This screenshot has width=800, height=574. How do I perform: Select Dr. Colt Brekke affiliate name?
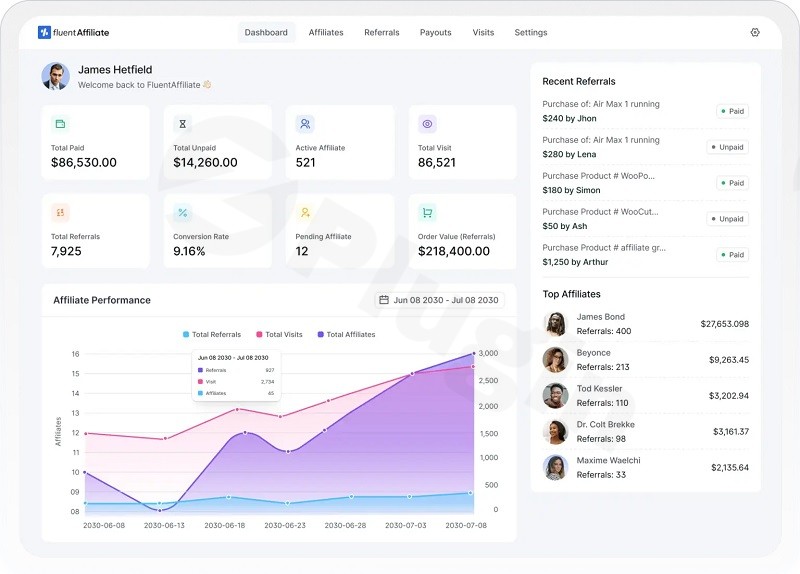(x=606, y=425)
